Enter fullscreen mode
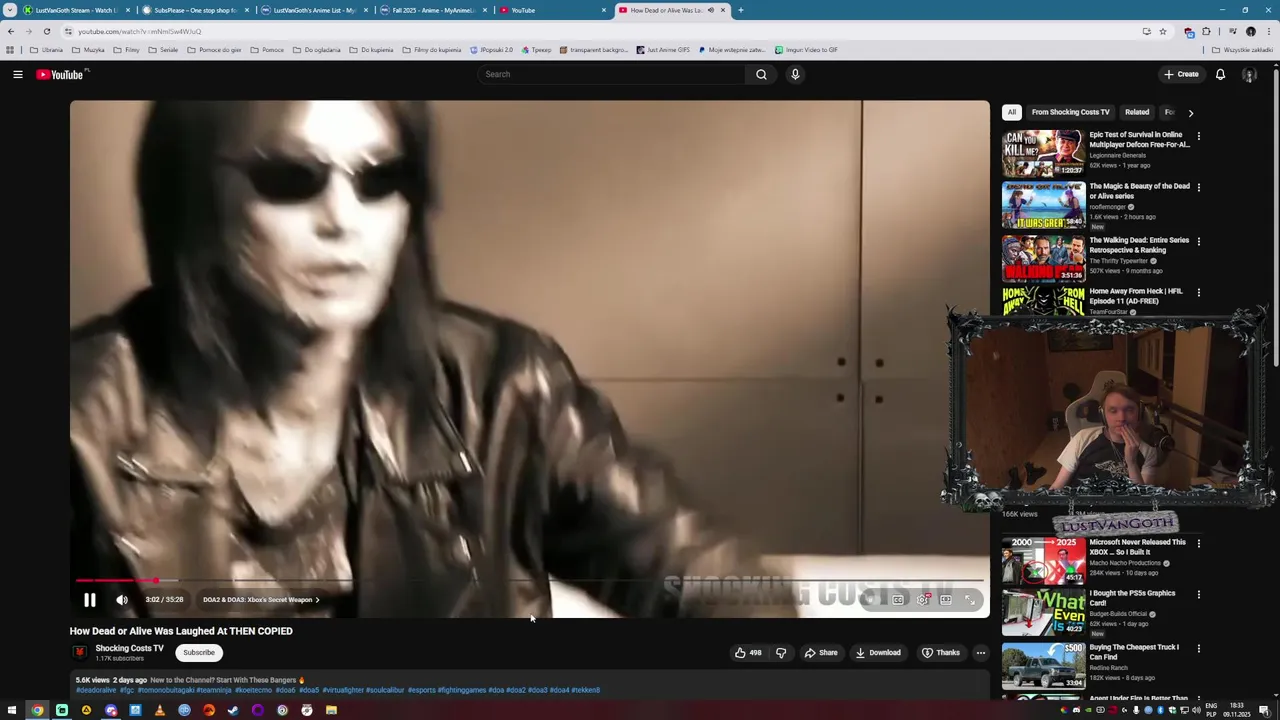 pyautogui.click(x=970, y=600)
